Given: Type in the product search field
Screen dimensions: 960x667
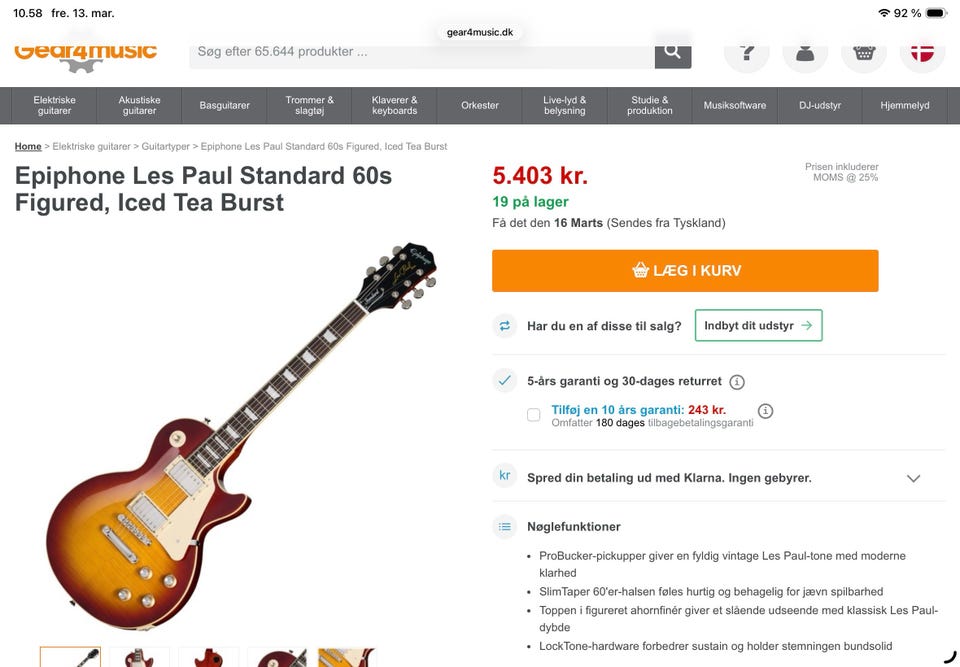Looking at the screenshot, I should tap(420, 52).
